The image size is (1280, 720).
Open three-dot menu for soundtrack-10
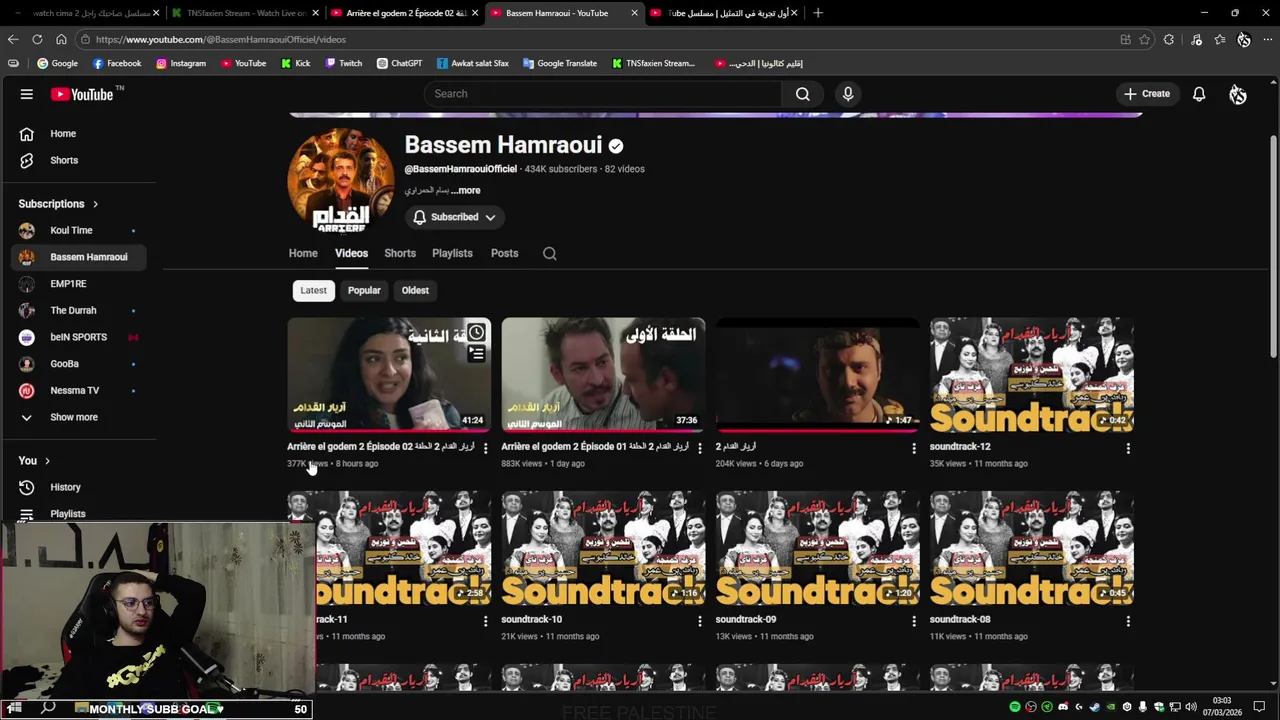[699, 621]
